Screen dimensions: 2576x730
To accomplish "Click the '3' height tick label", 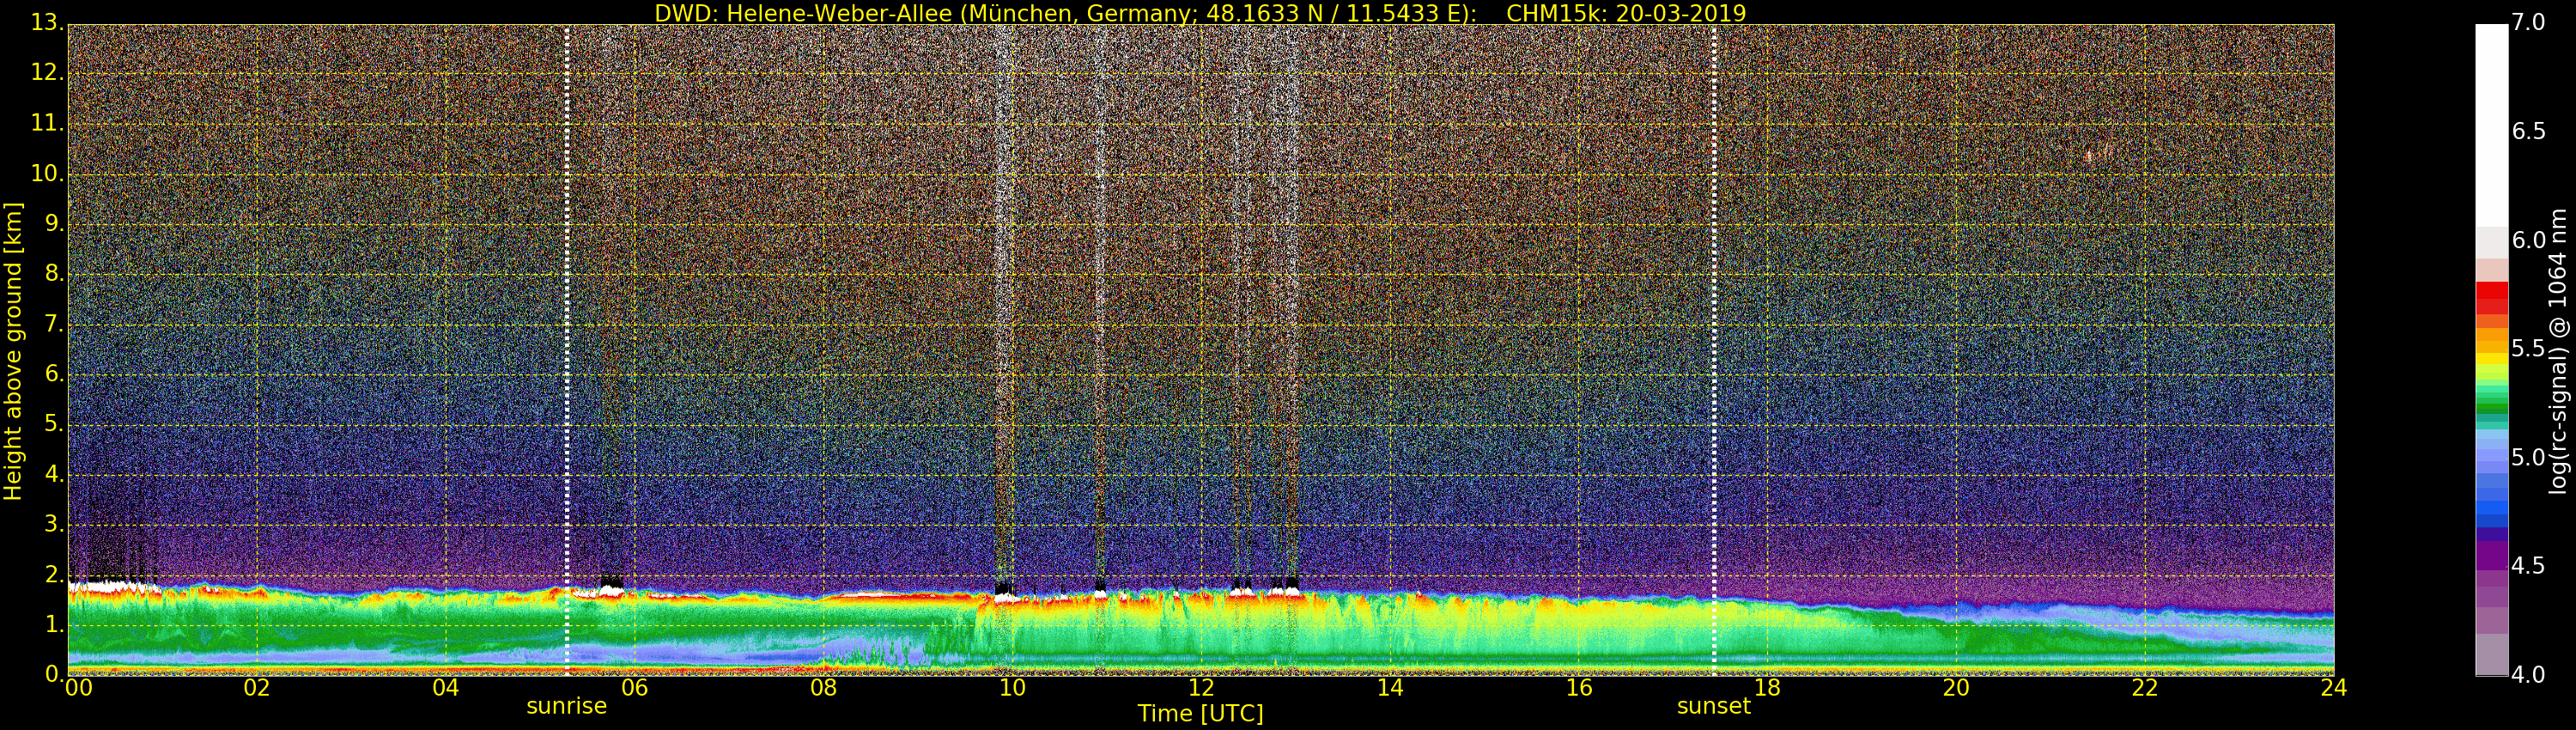I will coord(55,524).
